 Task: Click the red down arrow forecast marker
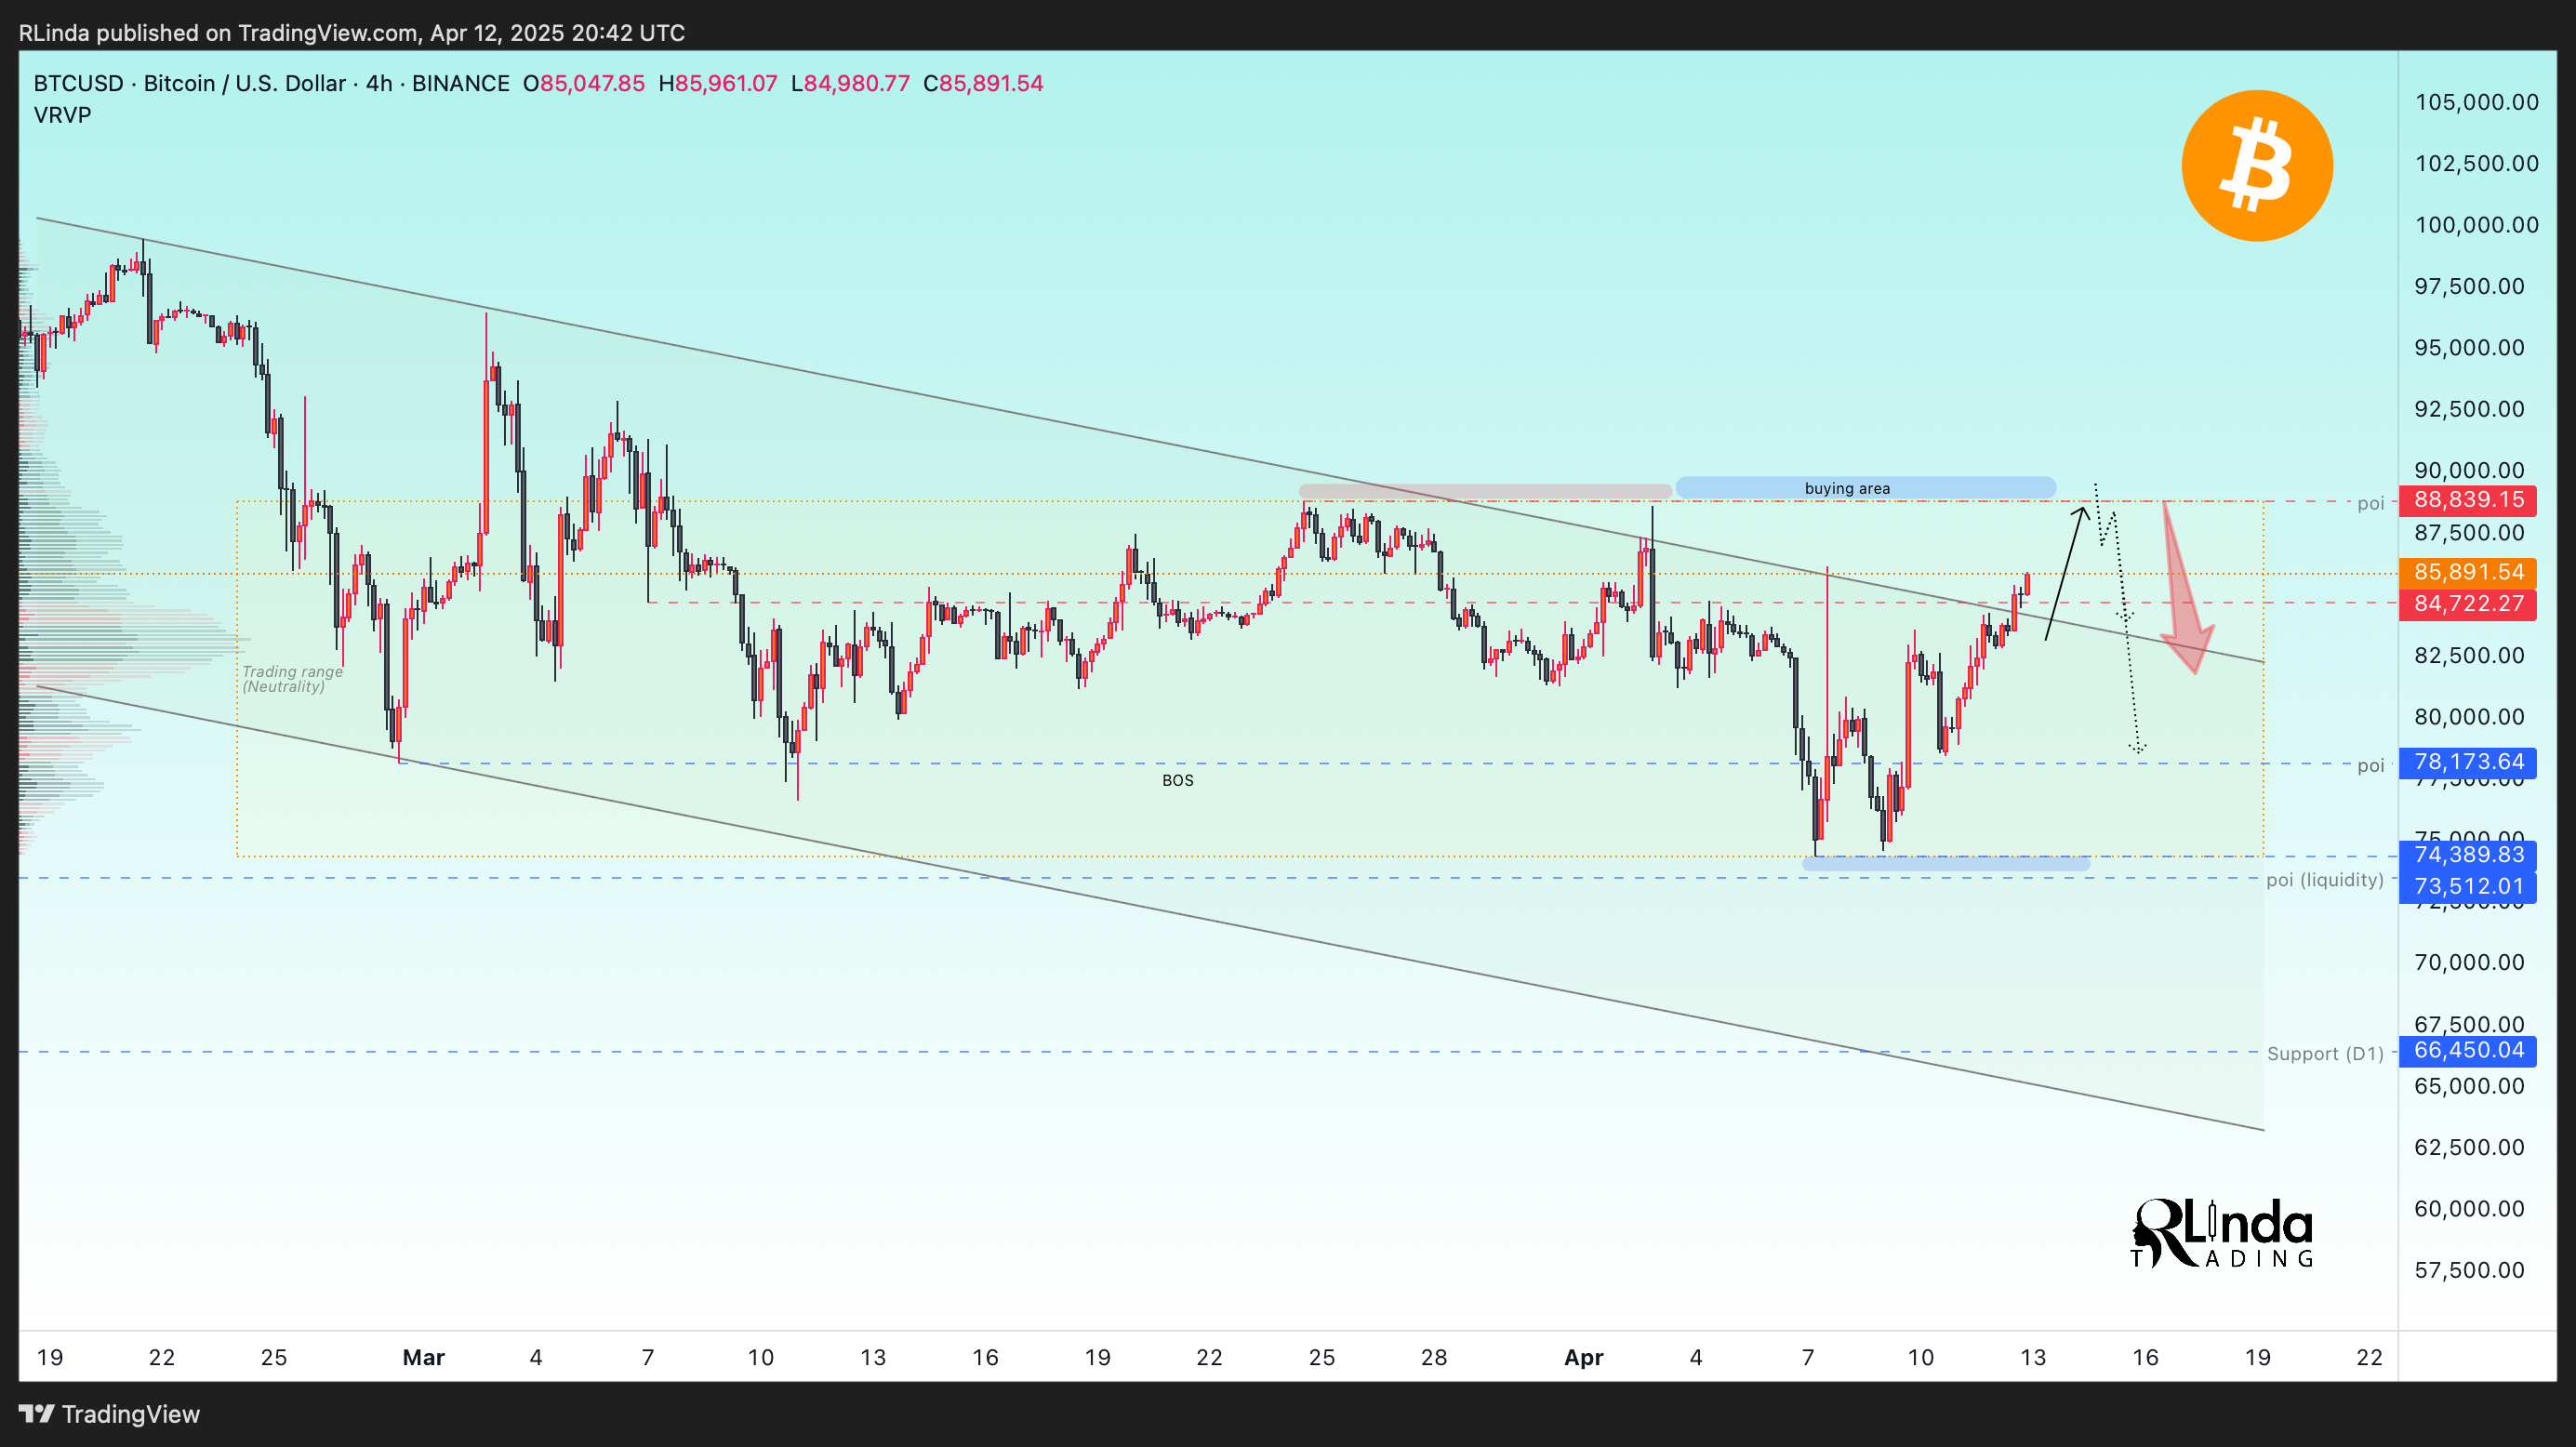[x=2186, y=590]
